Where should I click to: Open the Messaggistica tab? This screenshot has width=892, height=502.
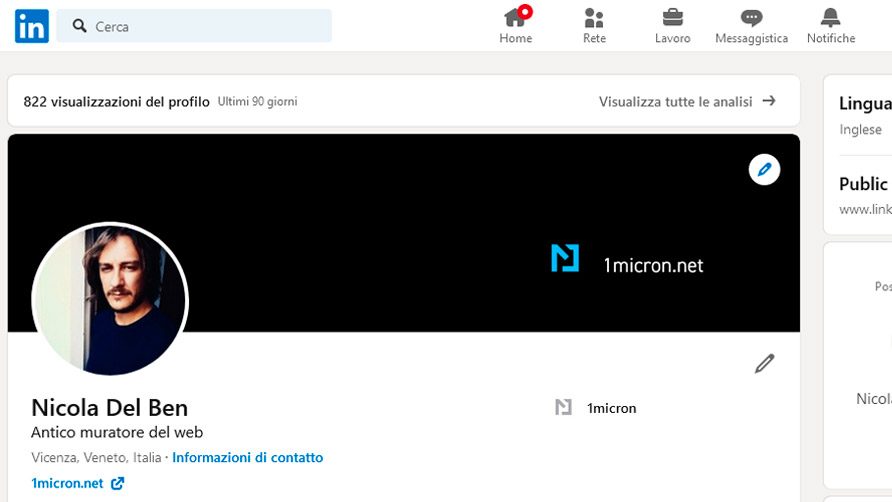[x=751, y=26]
